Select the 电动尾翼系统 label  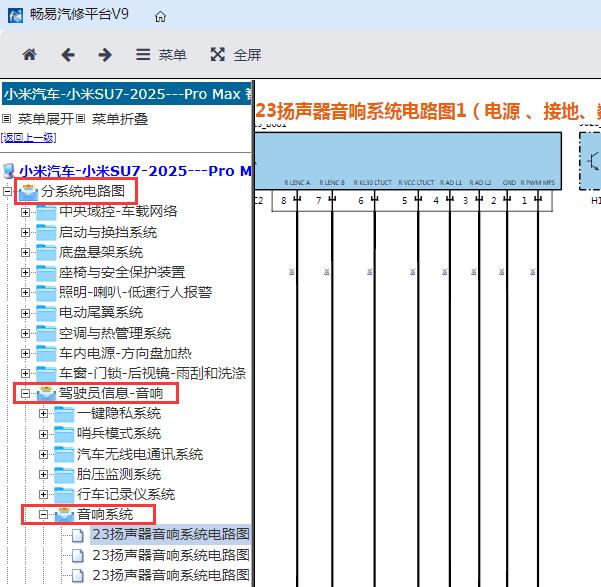click(101, 312)
